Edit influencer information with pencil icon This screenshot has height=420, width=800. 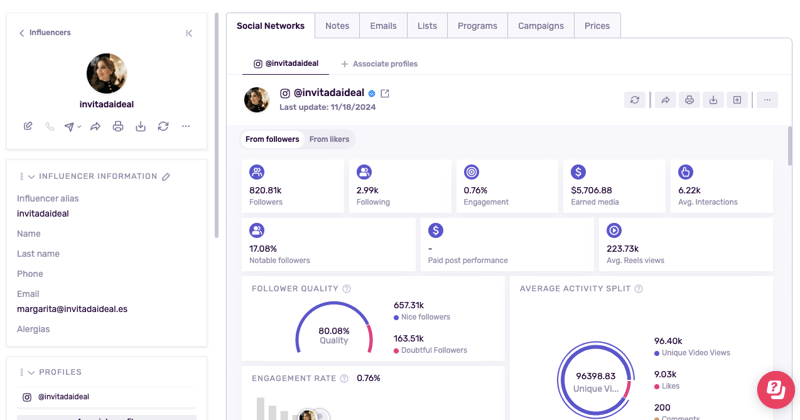pyautogui.click(x=166, y=177)
